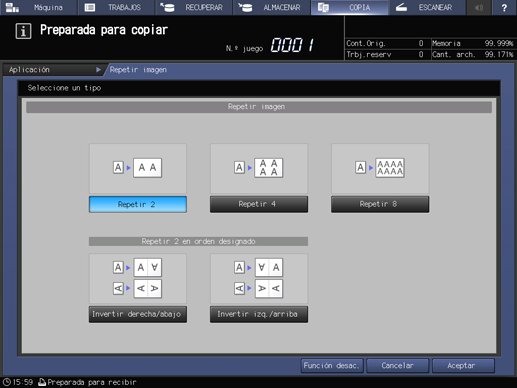Open the Máquina tab
This screenshot has width=517, height=388.
coord(38,7)
